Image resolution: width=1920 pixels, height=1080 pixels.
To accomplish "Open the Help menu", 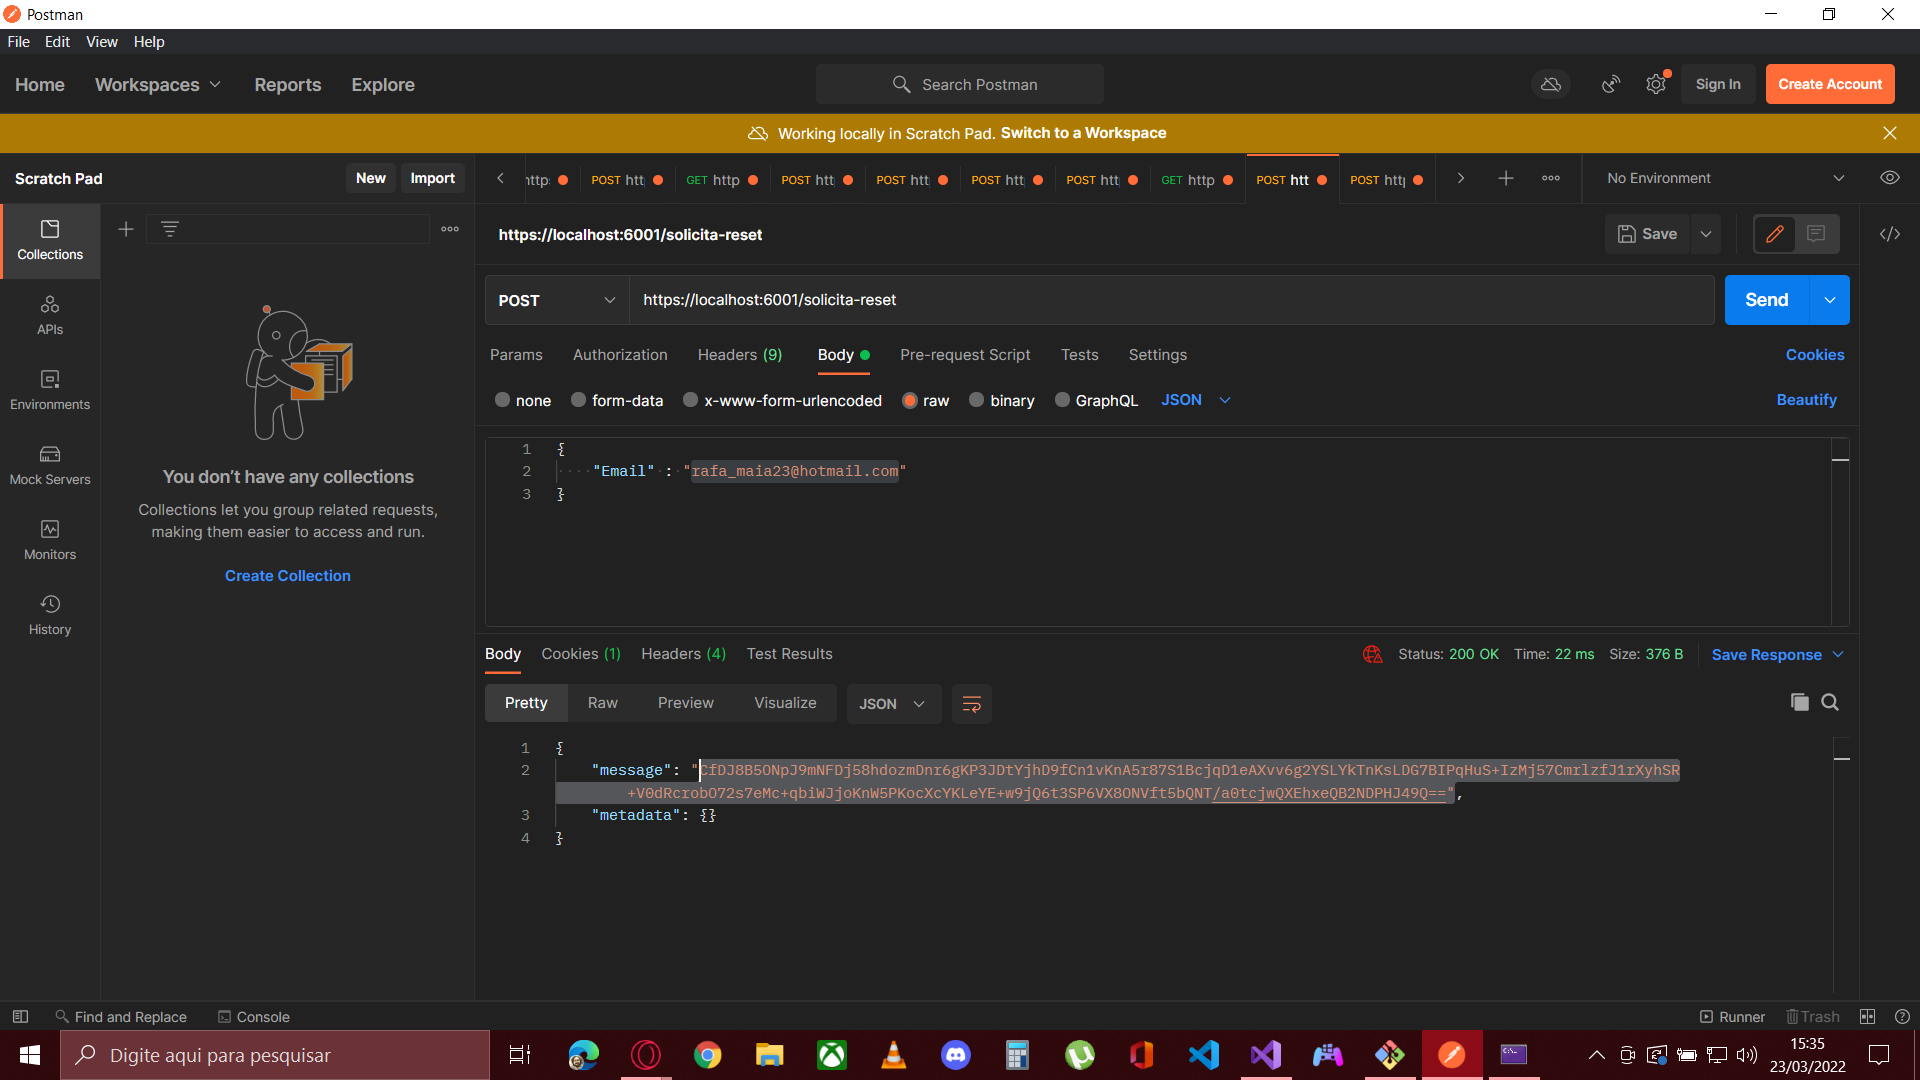I will tap(149, 42).
